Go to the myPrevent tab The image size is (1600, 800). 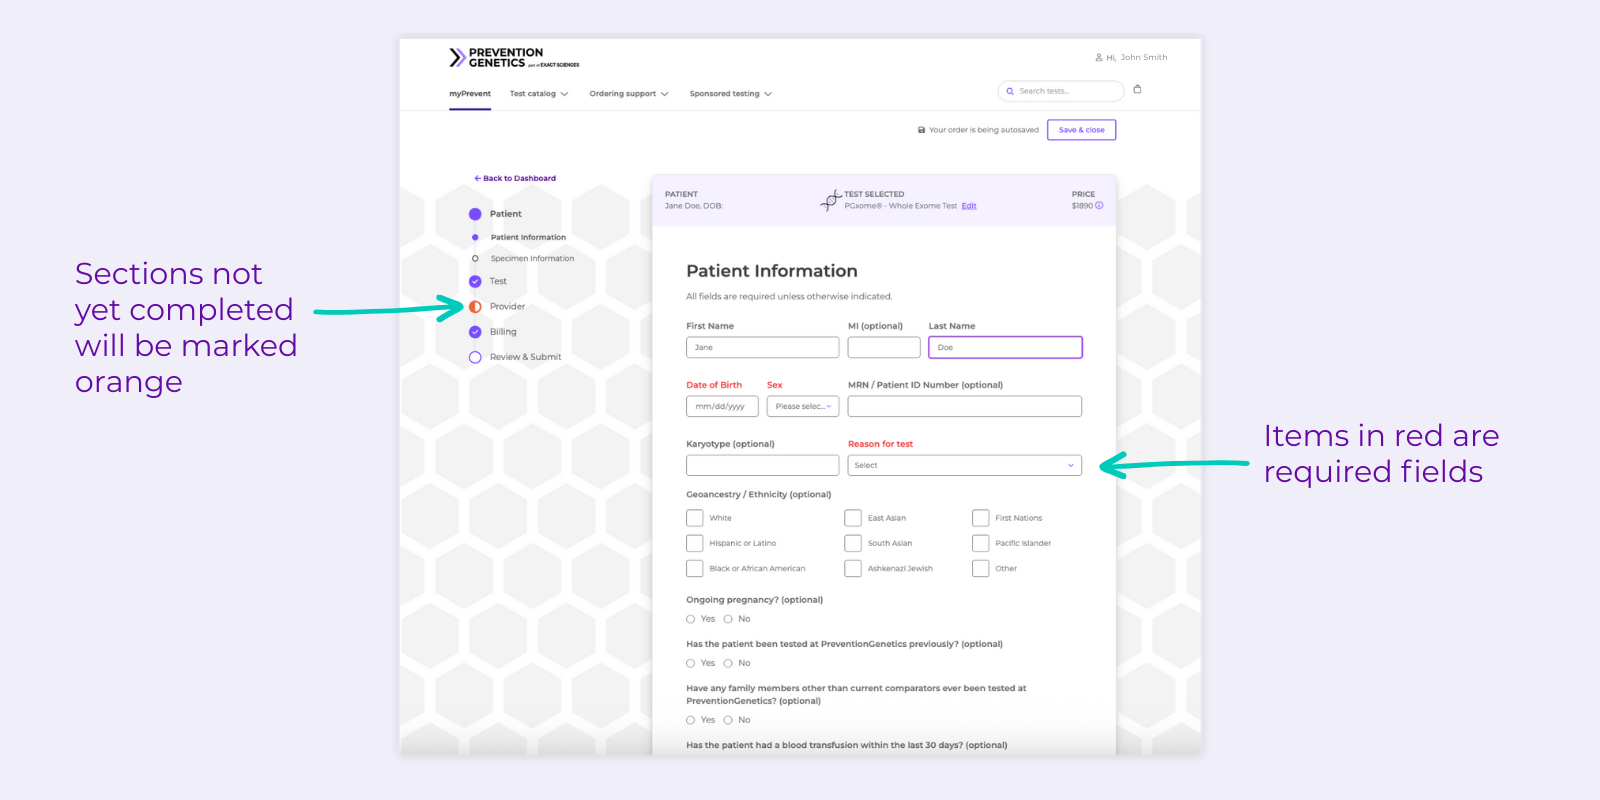(x=470, y=94)
